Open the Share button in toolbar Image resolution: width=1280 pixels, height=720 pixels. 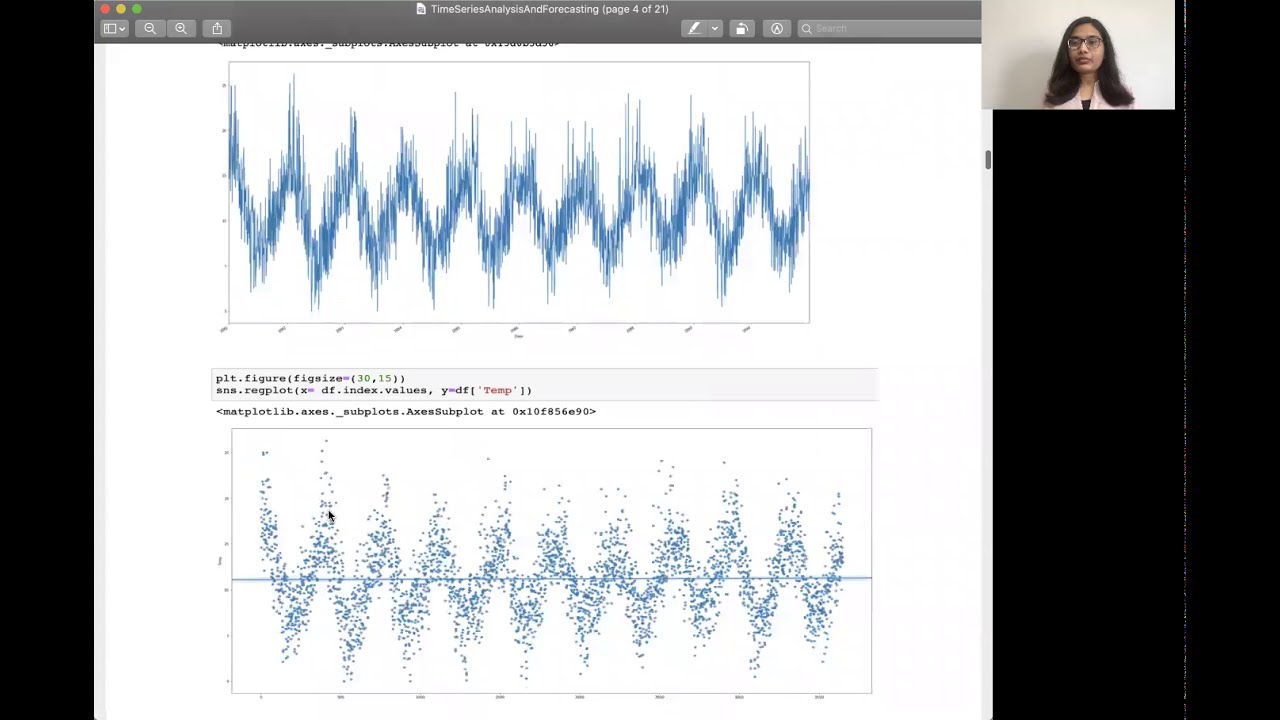click(217, 28)
